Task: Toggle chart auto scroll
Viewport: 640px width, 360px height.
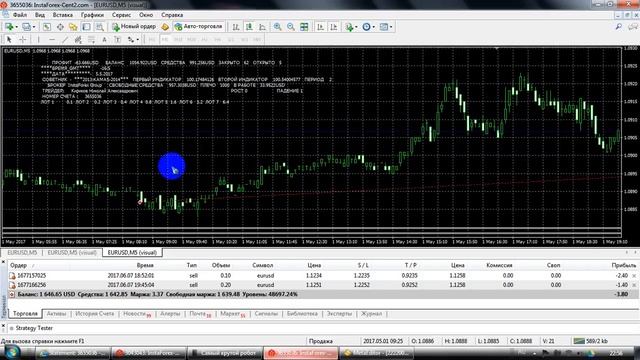Action: pyautogui.click(x=320, y=27)
